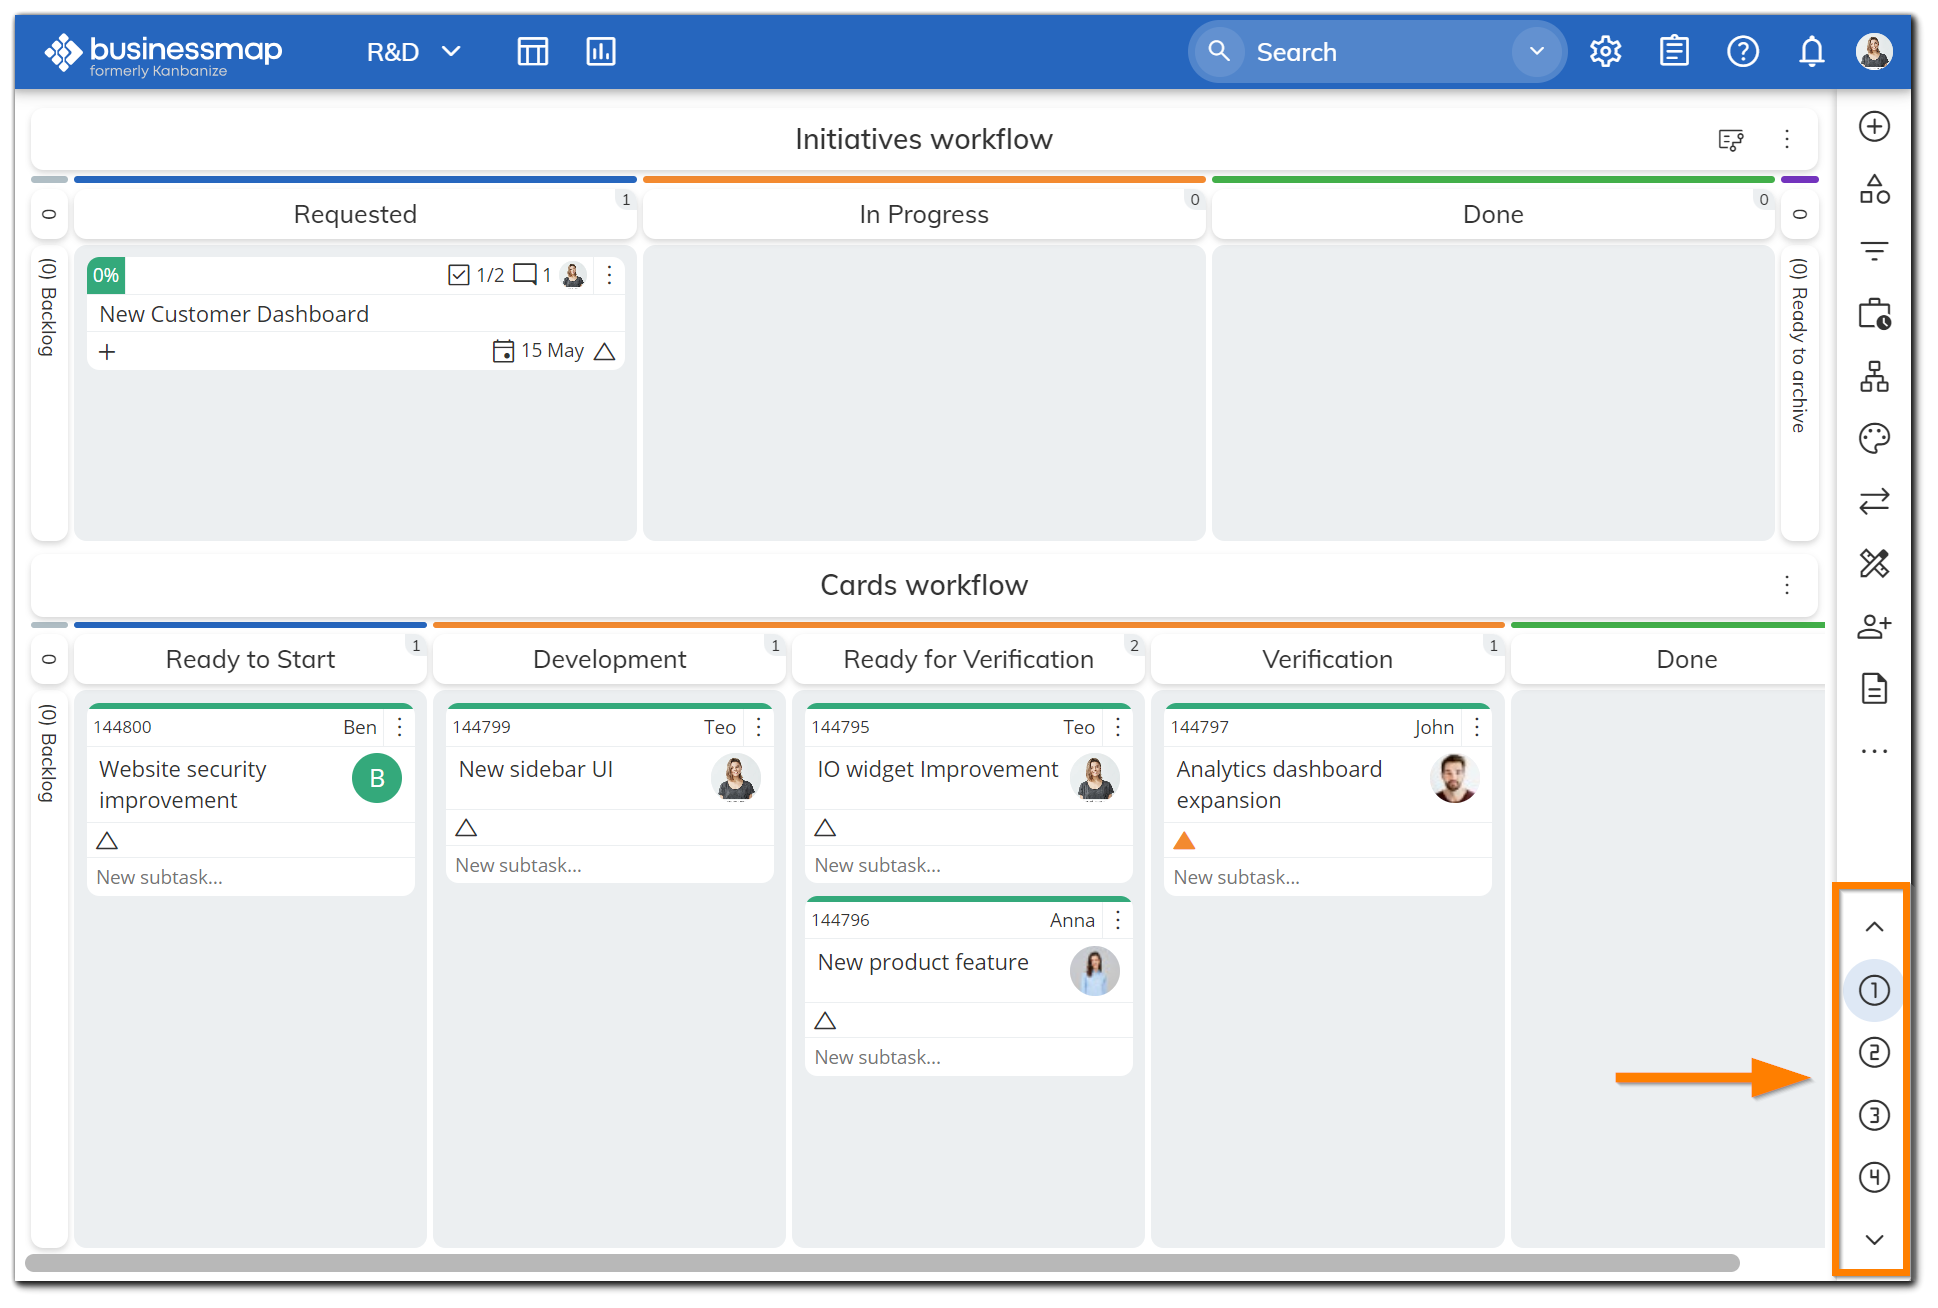Click the Requested column header
This screenshot has height=1308, width=1938.
355,214
